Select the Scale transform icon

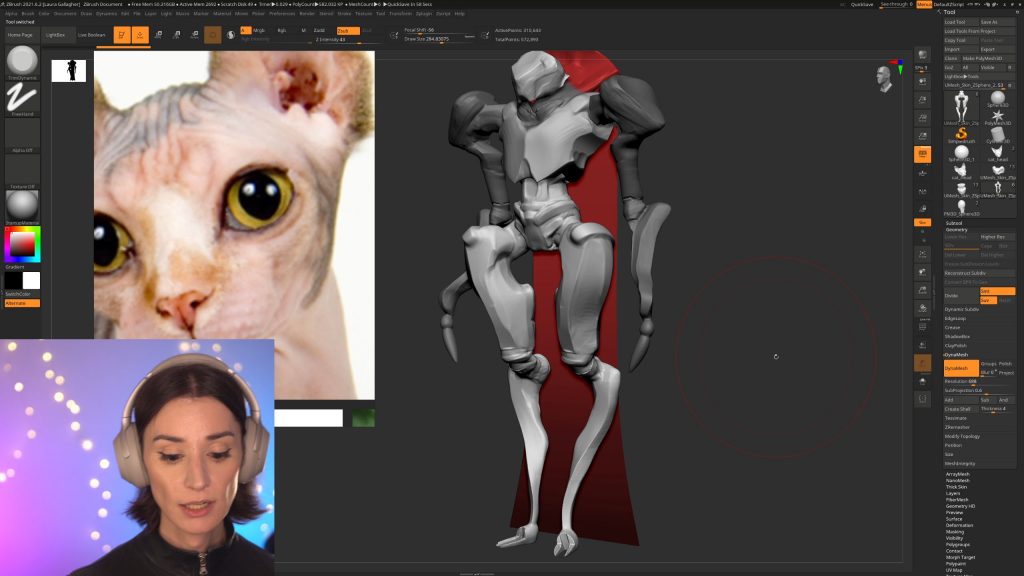click(176, 35)
